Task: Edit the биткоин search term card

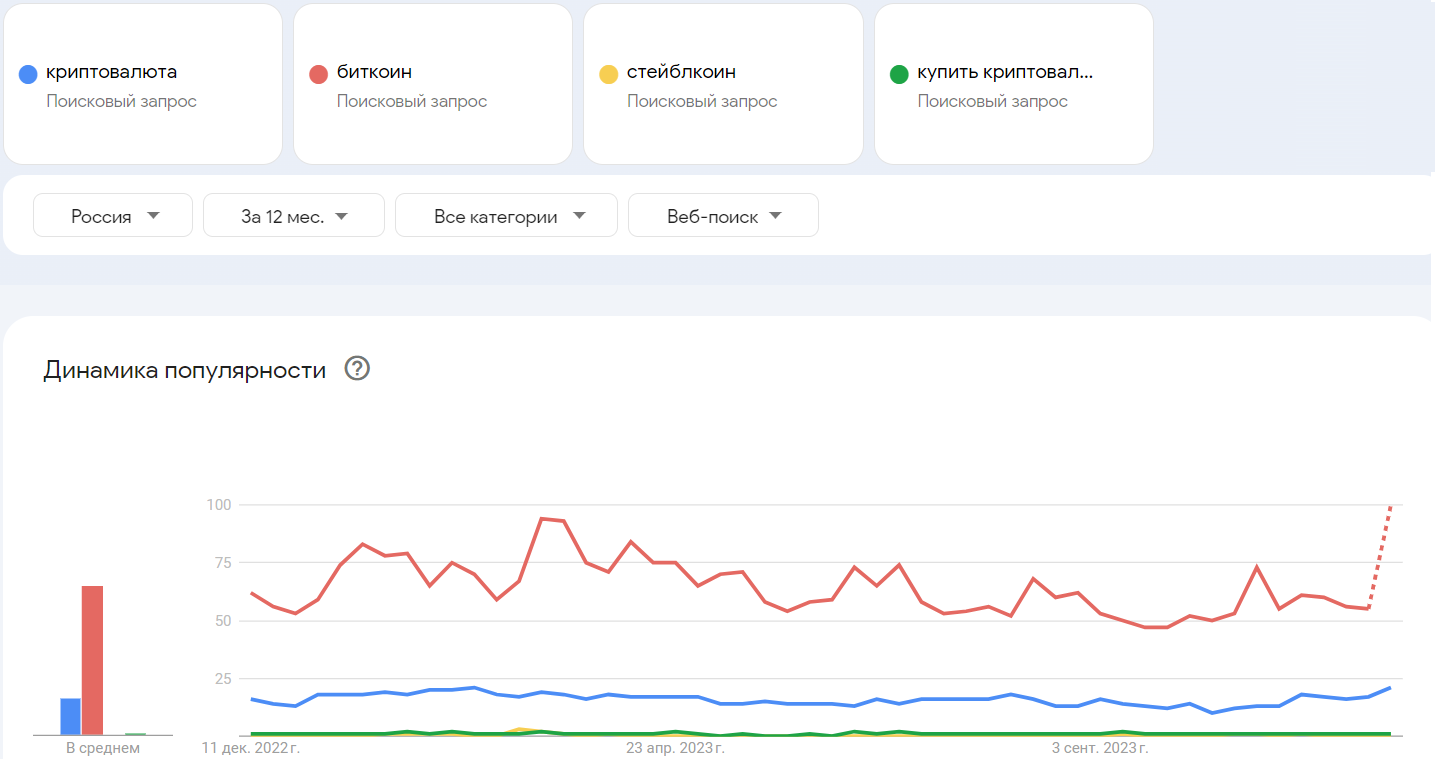Action: (433, 84)
